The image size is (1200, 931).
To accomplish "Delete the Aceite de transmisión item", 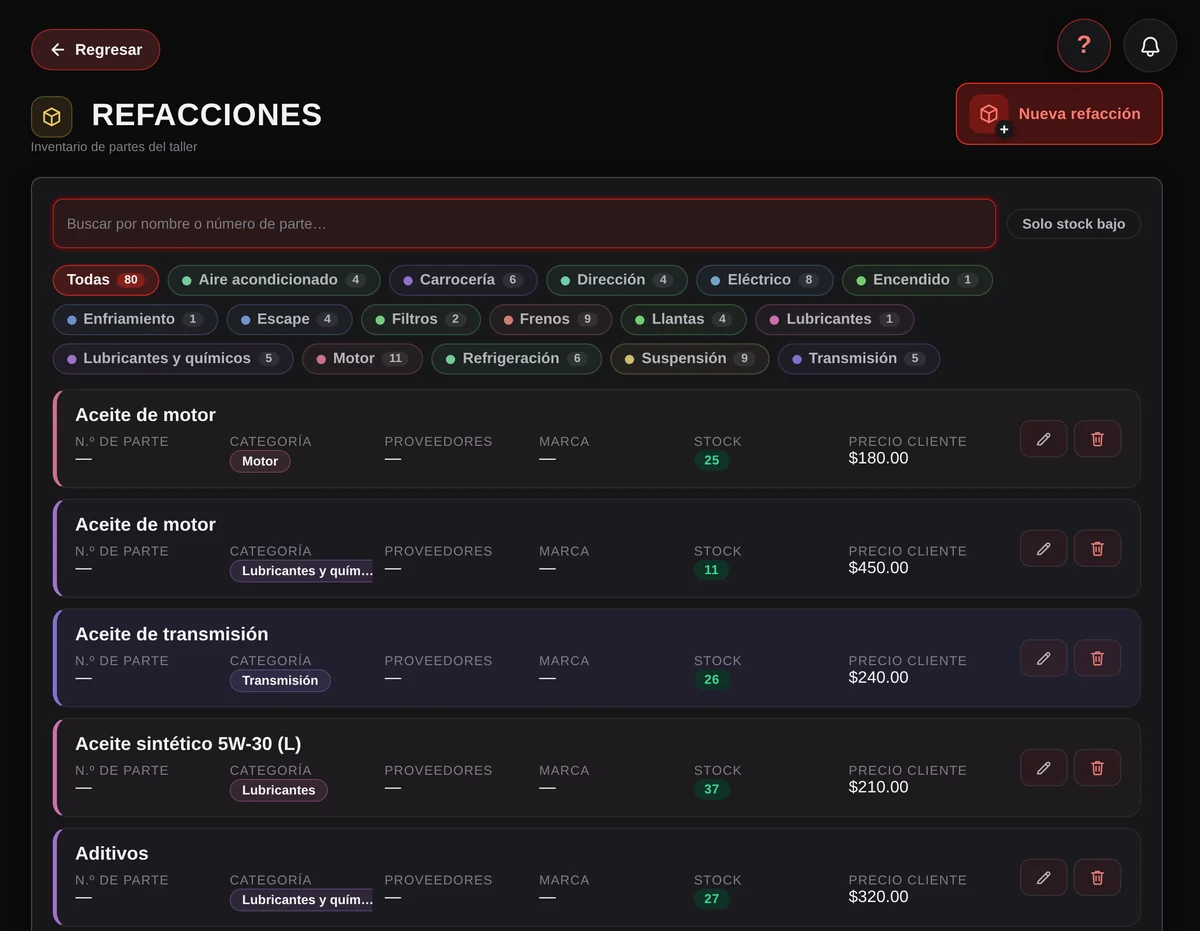I will click(1097, 658).
